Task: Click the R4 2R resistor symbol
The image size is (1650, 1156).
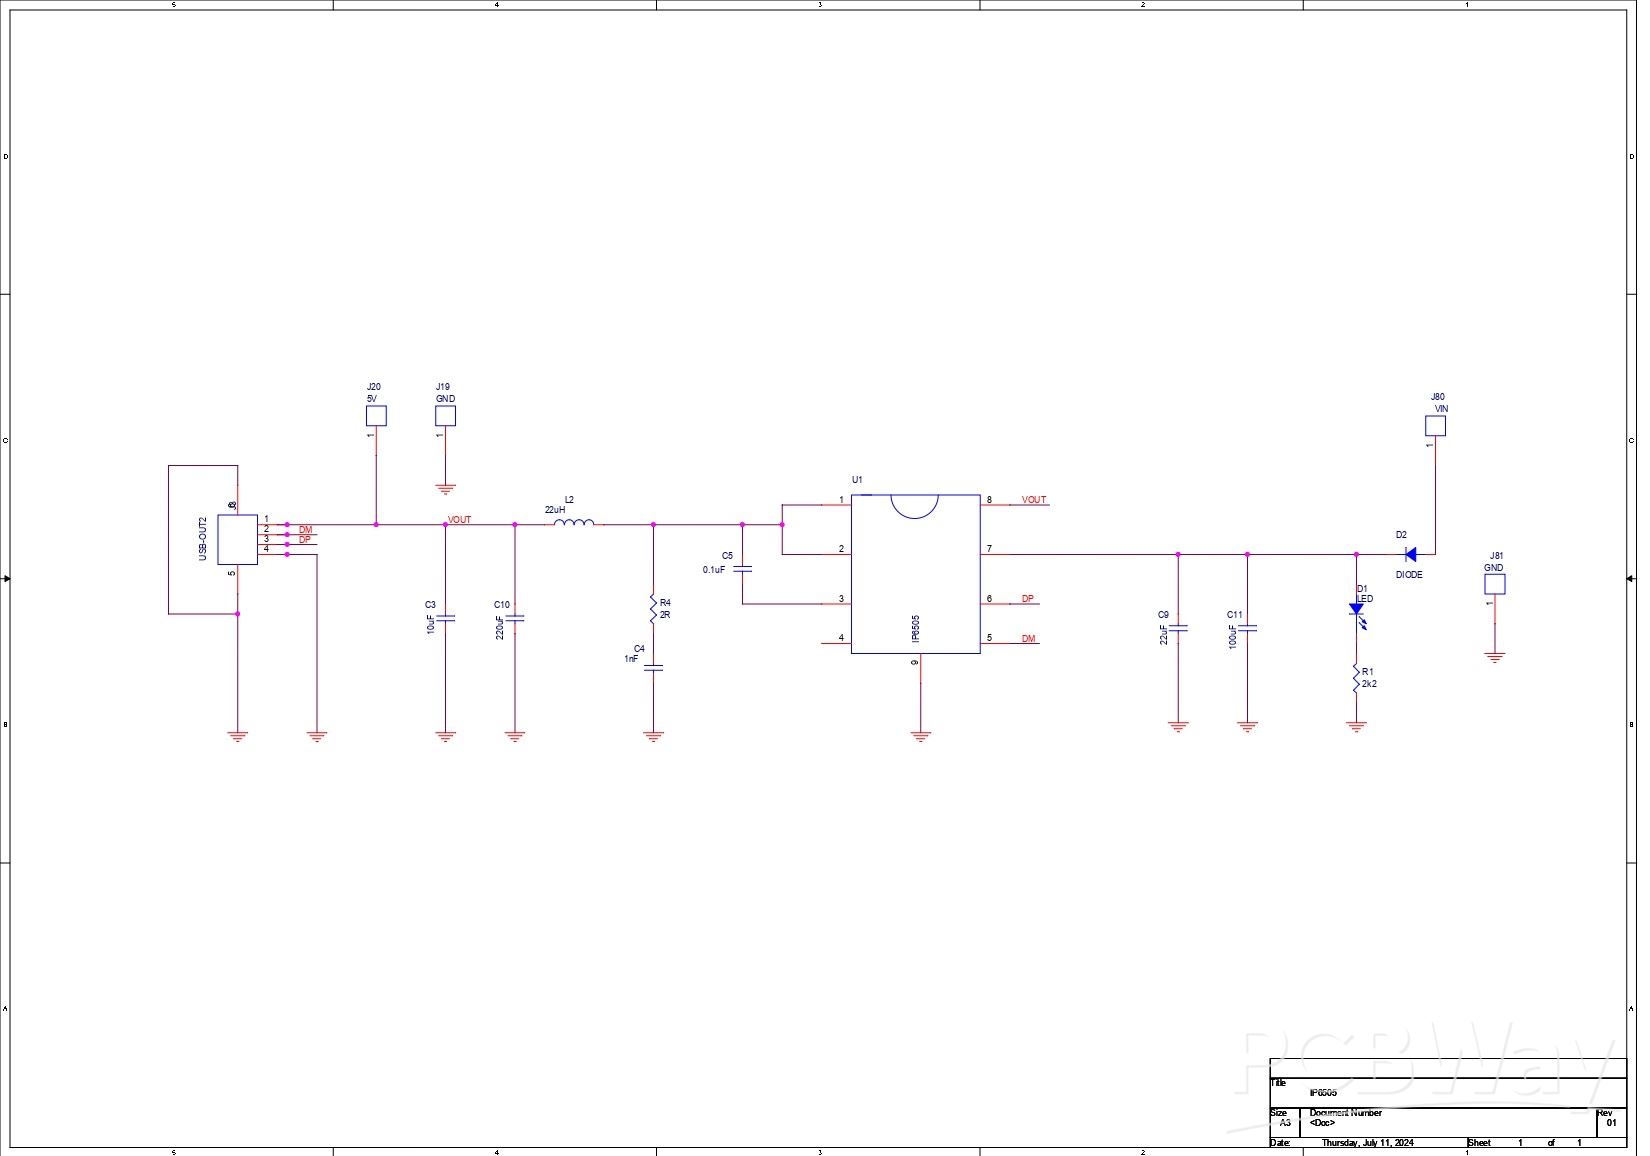Action: [x=653, y=609]
